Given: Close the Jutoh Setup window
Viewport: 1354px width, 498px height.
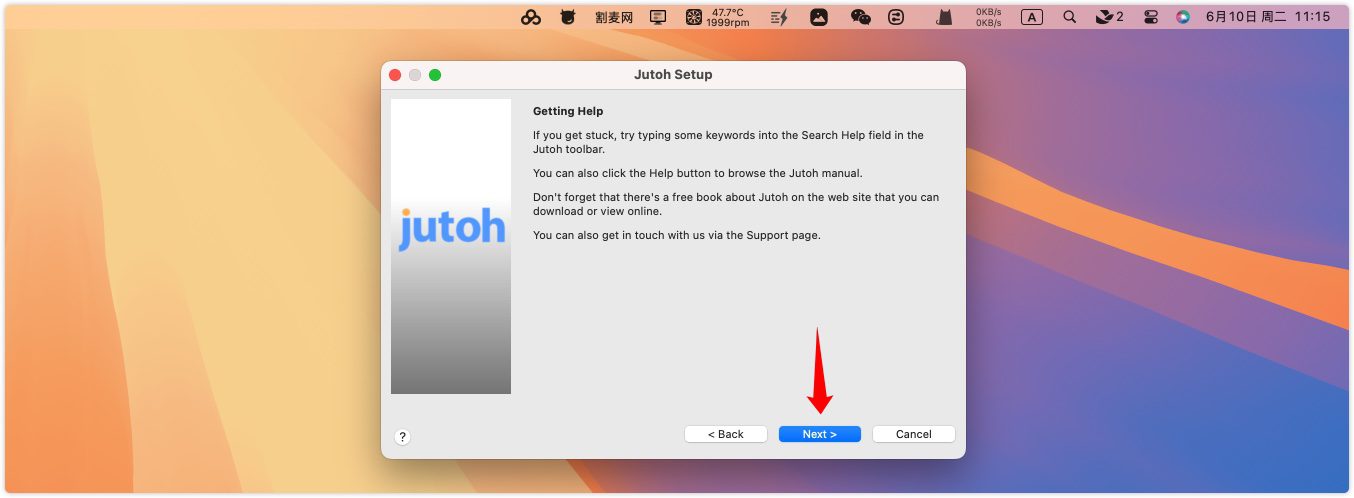Looking at the screenshot, I should coord(395,75).
